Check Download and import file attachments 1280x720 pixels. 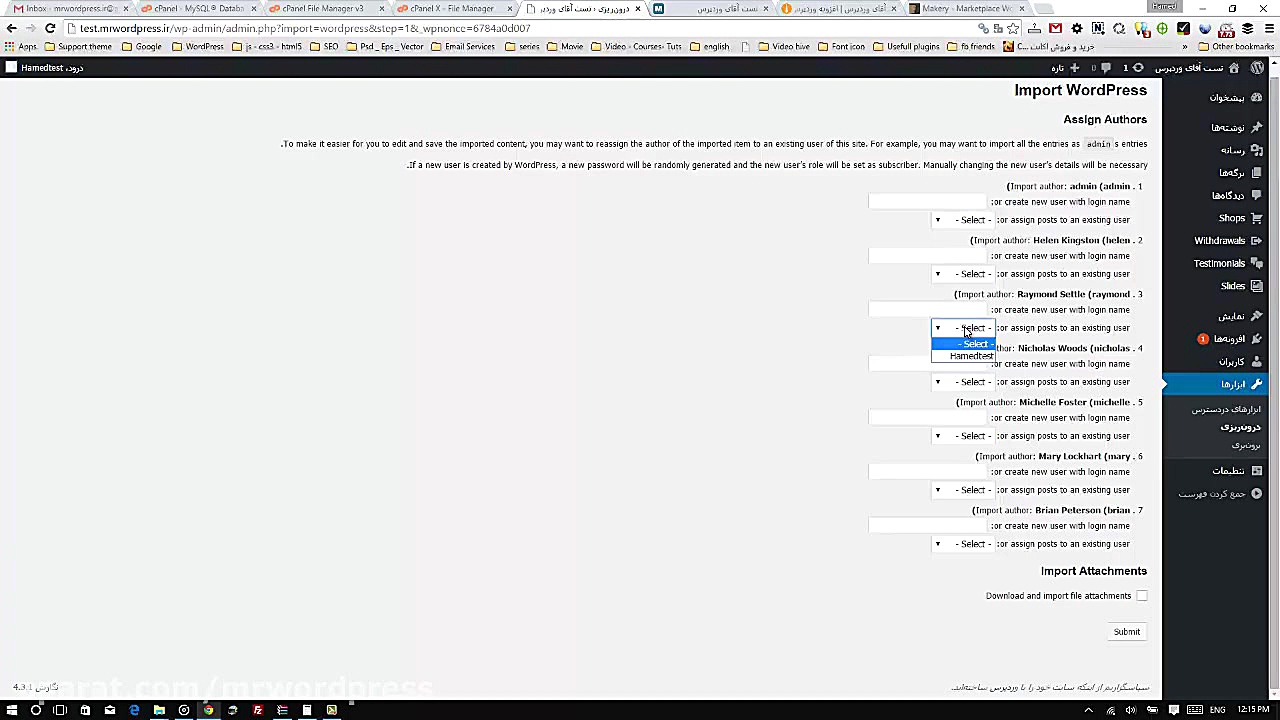(x=1142, y=596)
